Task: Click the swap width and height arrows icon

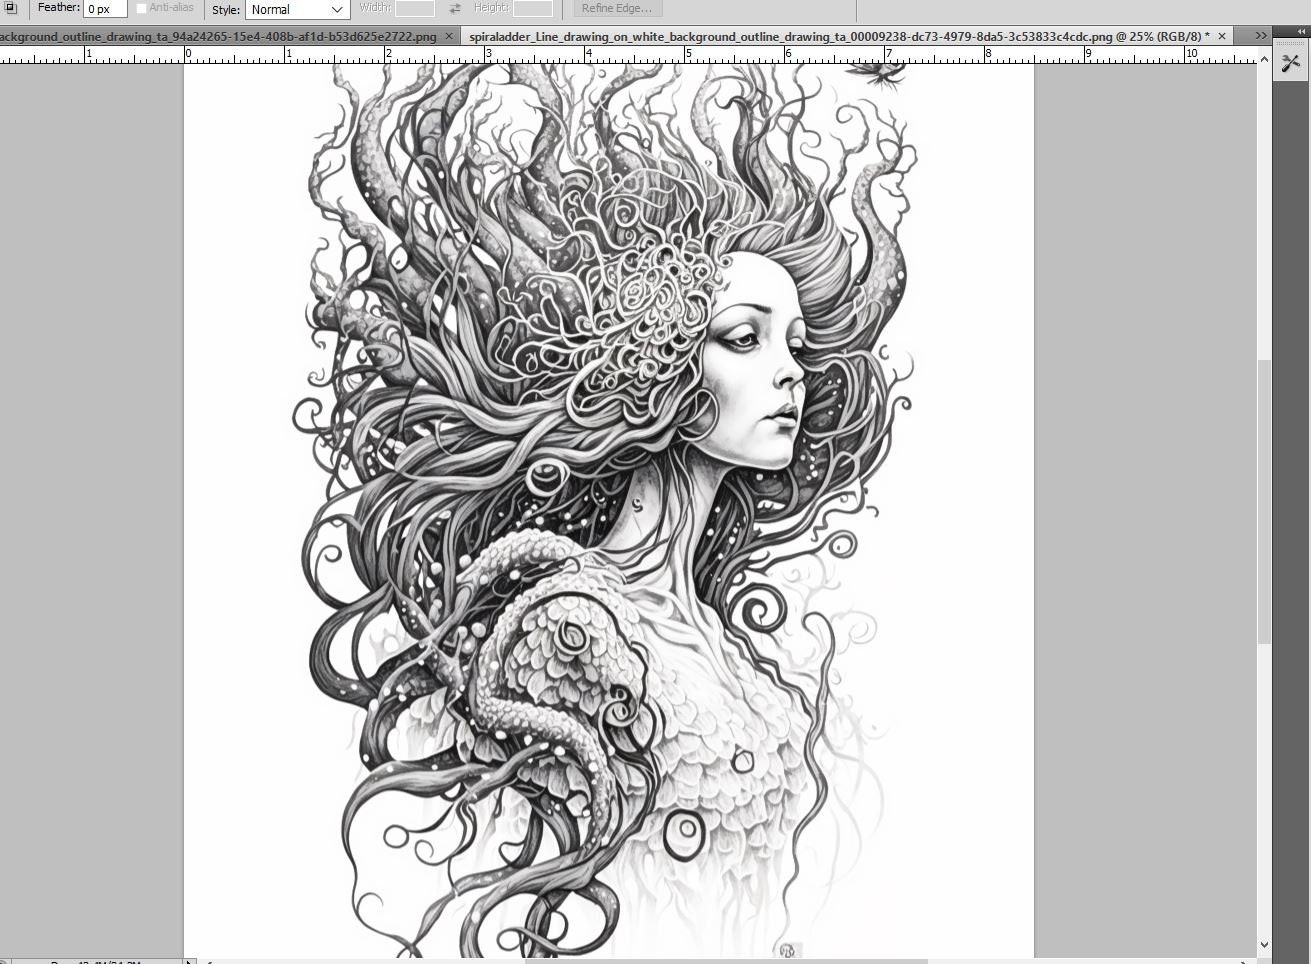Action: (455, 8)
